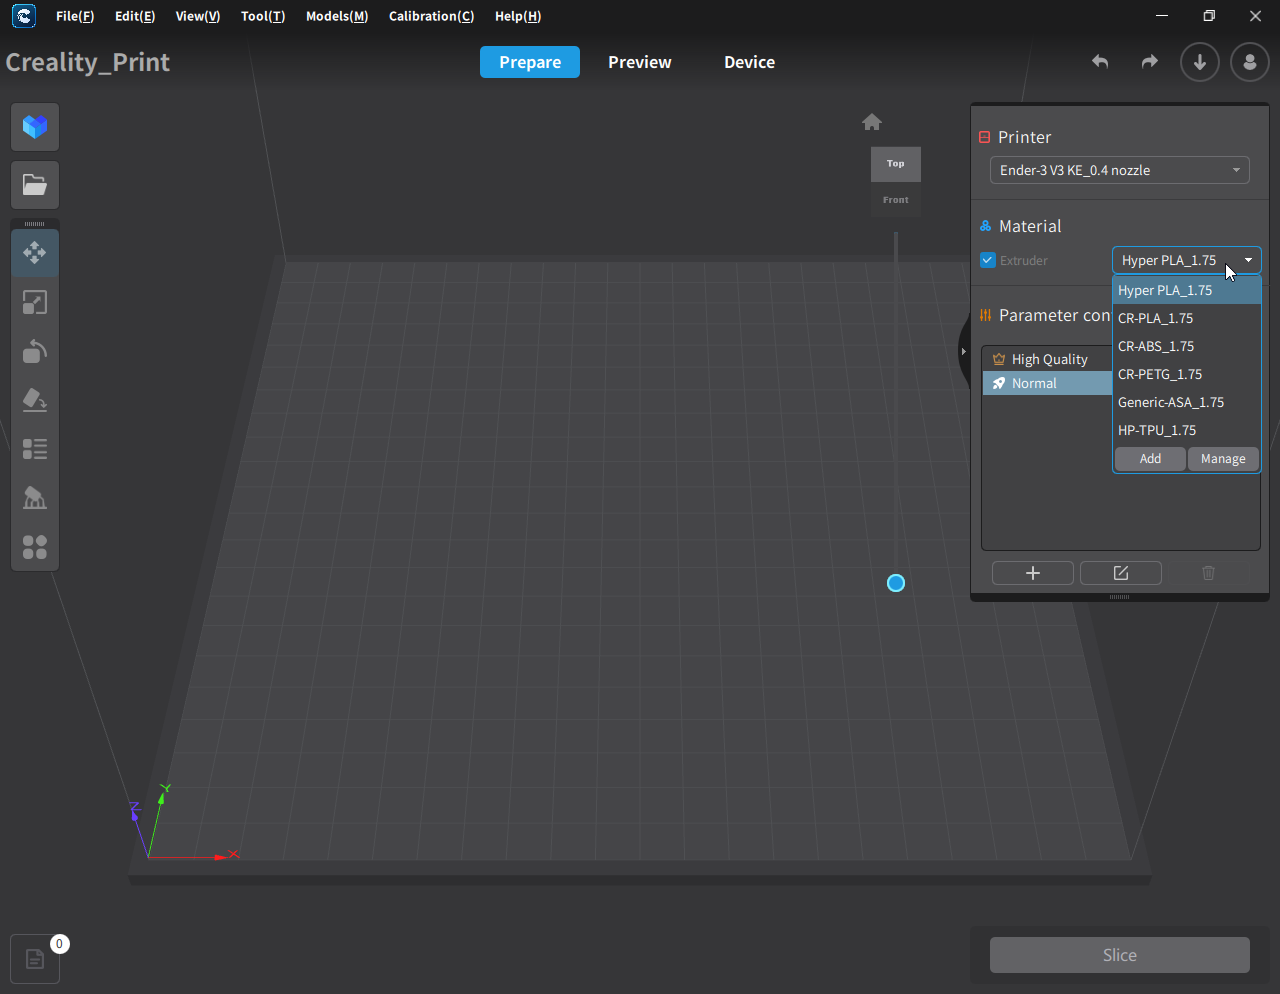Click the Front face of view cube

pyautogui.click(x=896, y=200)
